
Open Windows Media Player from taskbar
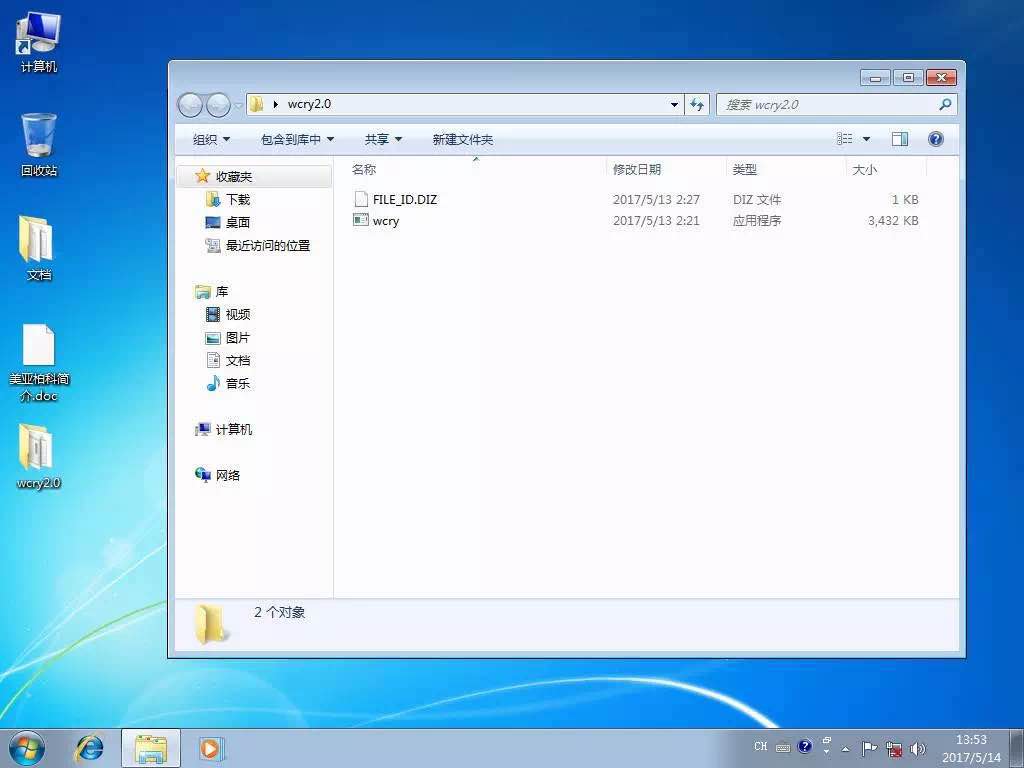(211, 748)
